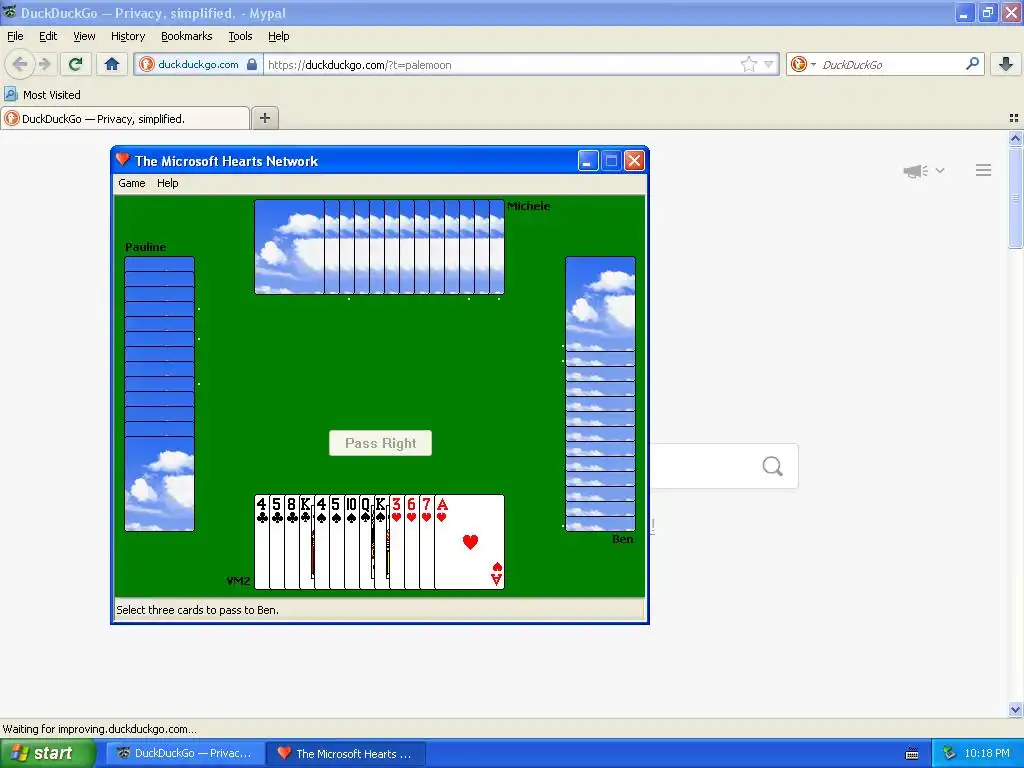Click the list all tabs icon
The height and width of the screenshot is (768, 1024).
coord(1014,118)
